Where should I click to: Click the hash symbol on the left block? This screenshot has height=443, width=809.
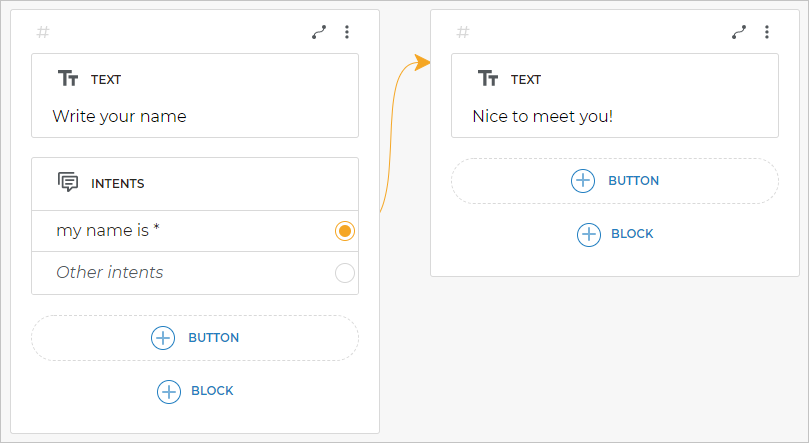coord(43,32)
